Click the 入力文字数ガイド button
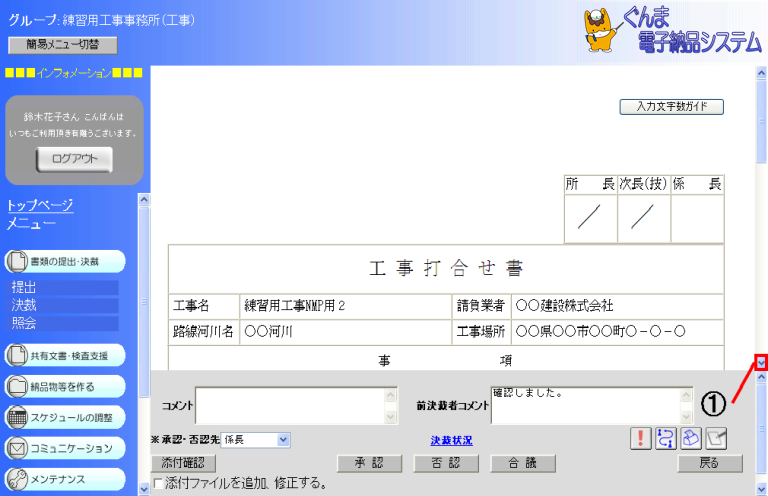 672,107
